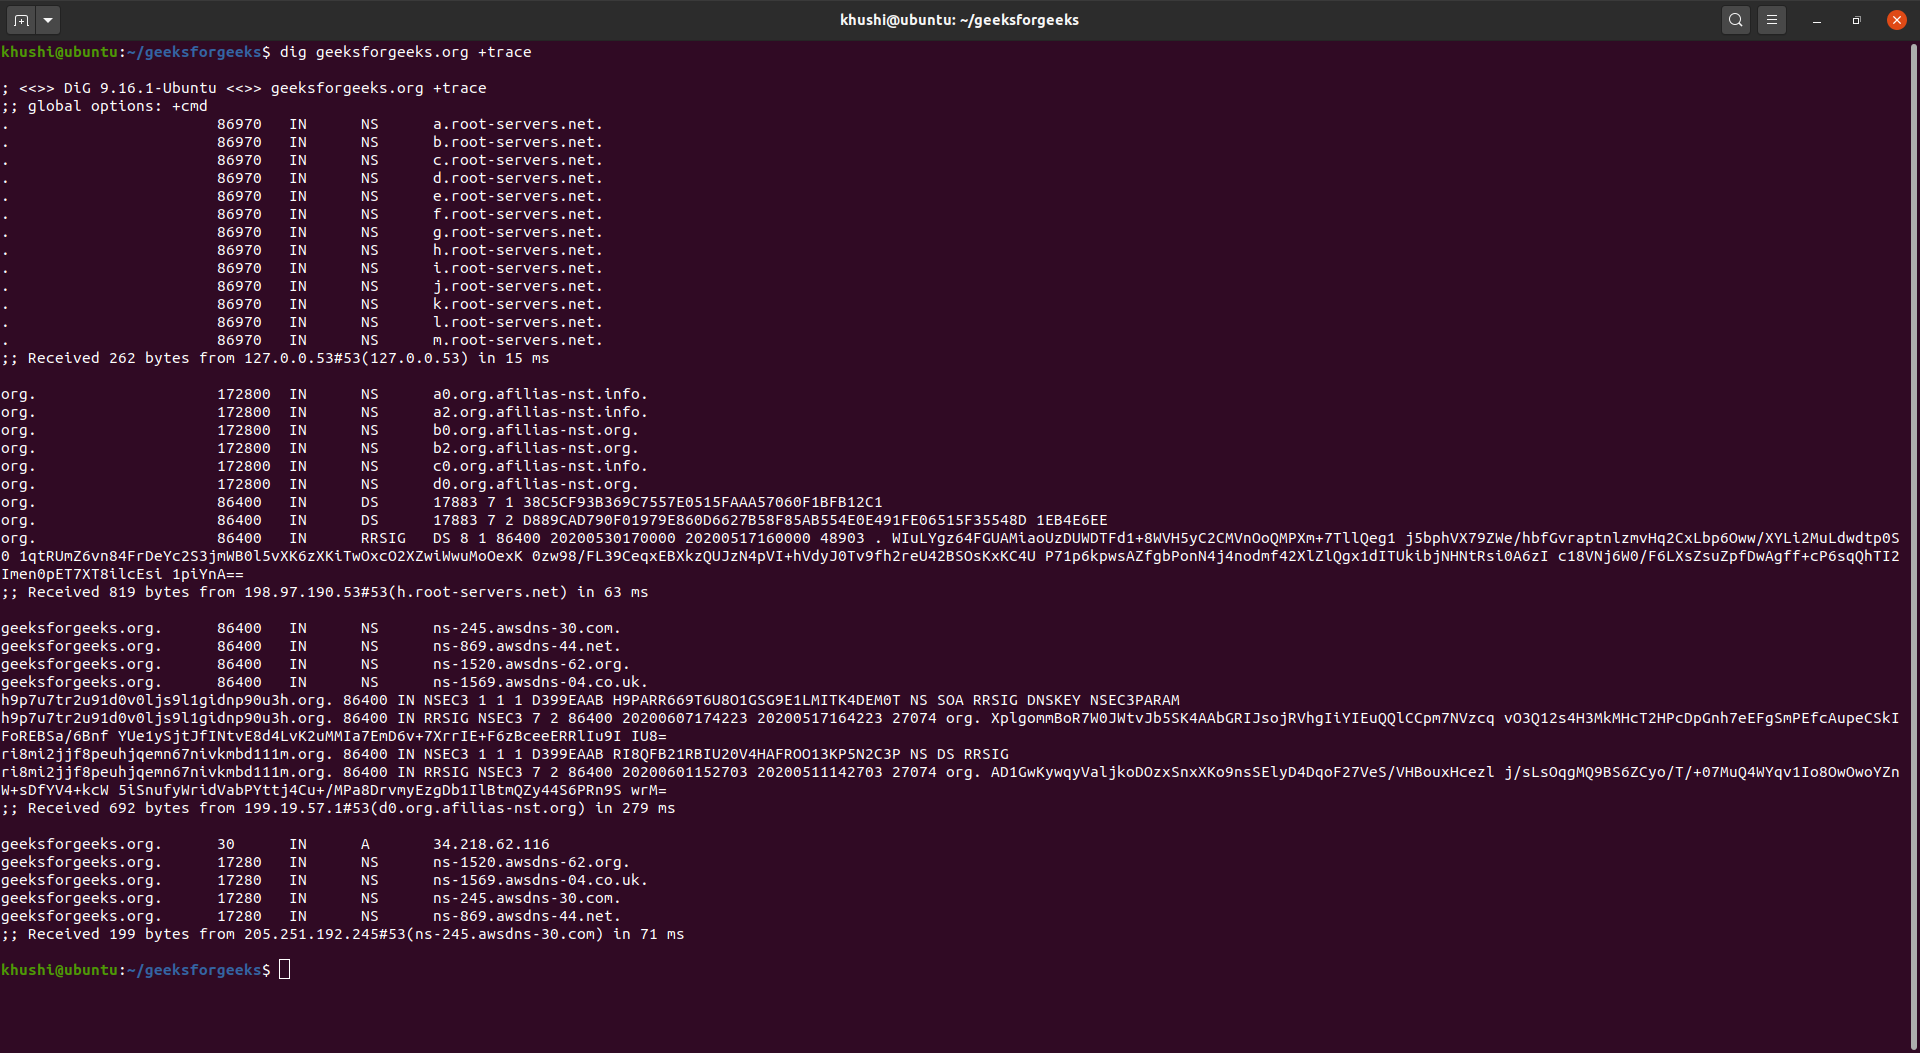
Task: Open the terminal hamburger menu
Action: pos(1772,20)
